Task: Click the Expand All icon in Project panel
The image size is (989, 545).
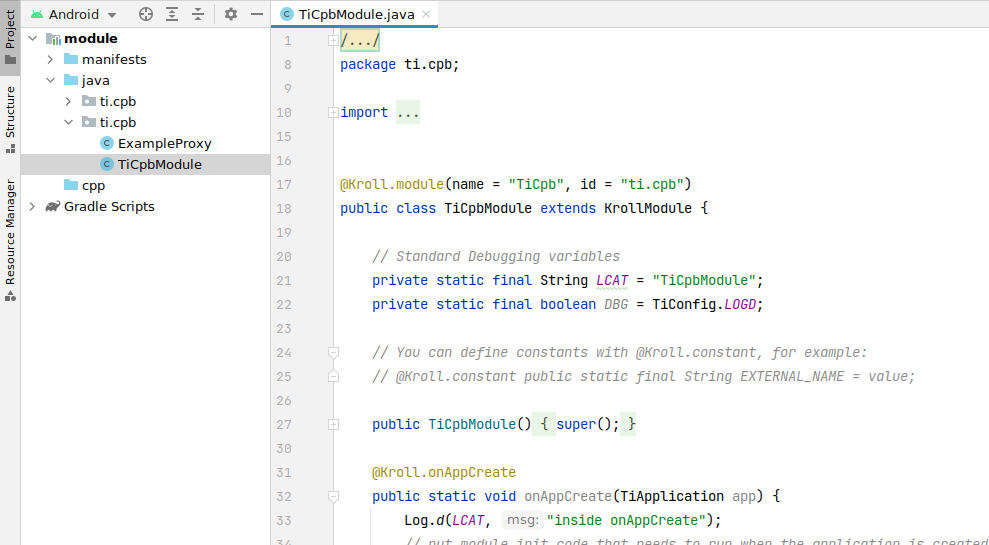Action: 172,14
